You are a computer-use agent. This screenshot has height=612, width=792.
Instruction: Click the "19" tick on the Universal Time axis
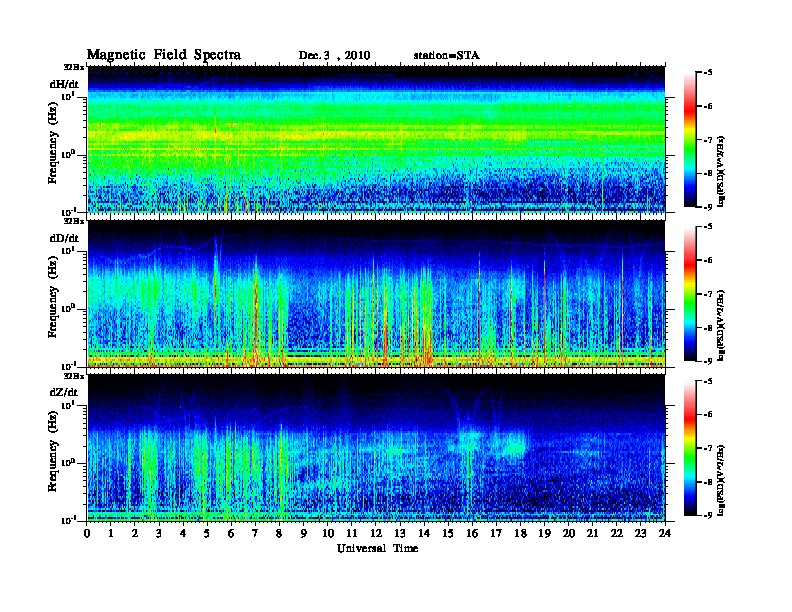click(544, 533)
